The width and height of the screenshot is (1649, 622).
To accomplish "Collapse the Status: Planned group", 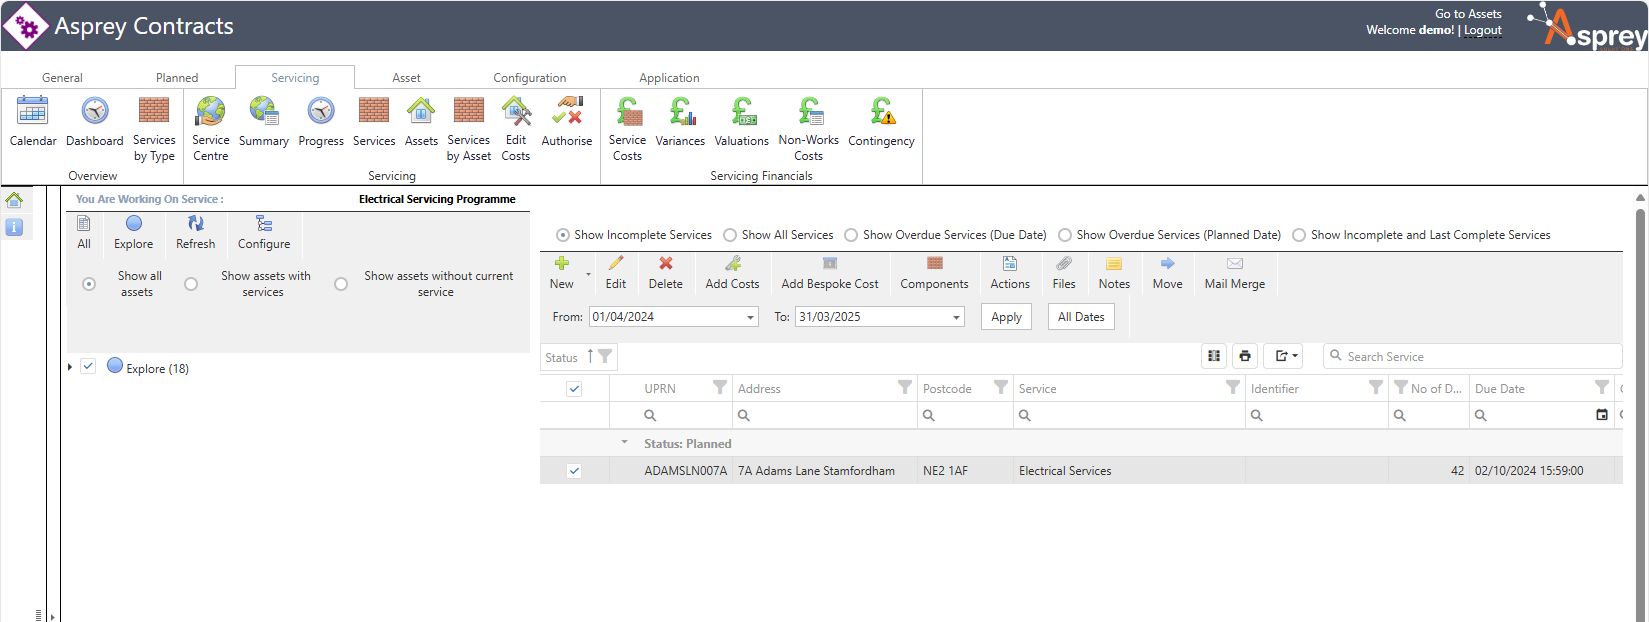I will 625,443.
